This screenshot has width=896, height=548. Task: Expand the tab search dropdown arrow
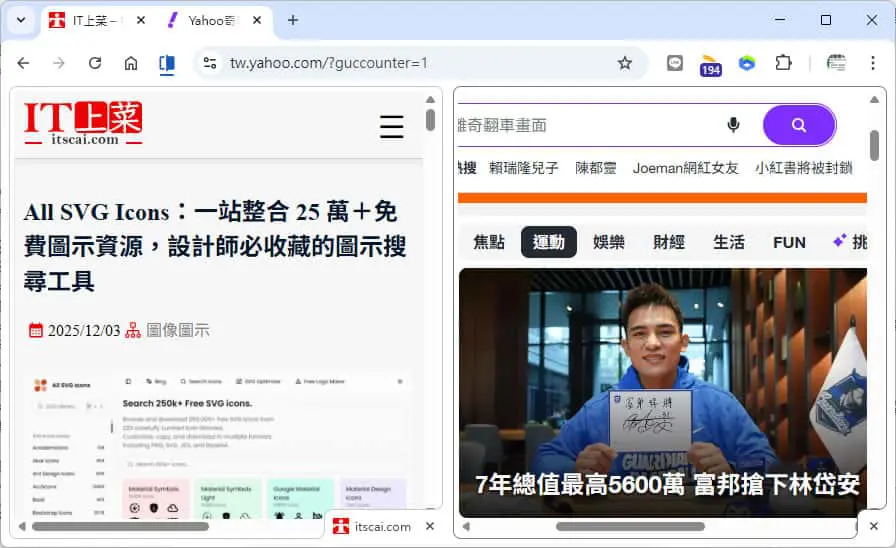21,20
